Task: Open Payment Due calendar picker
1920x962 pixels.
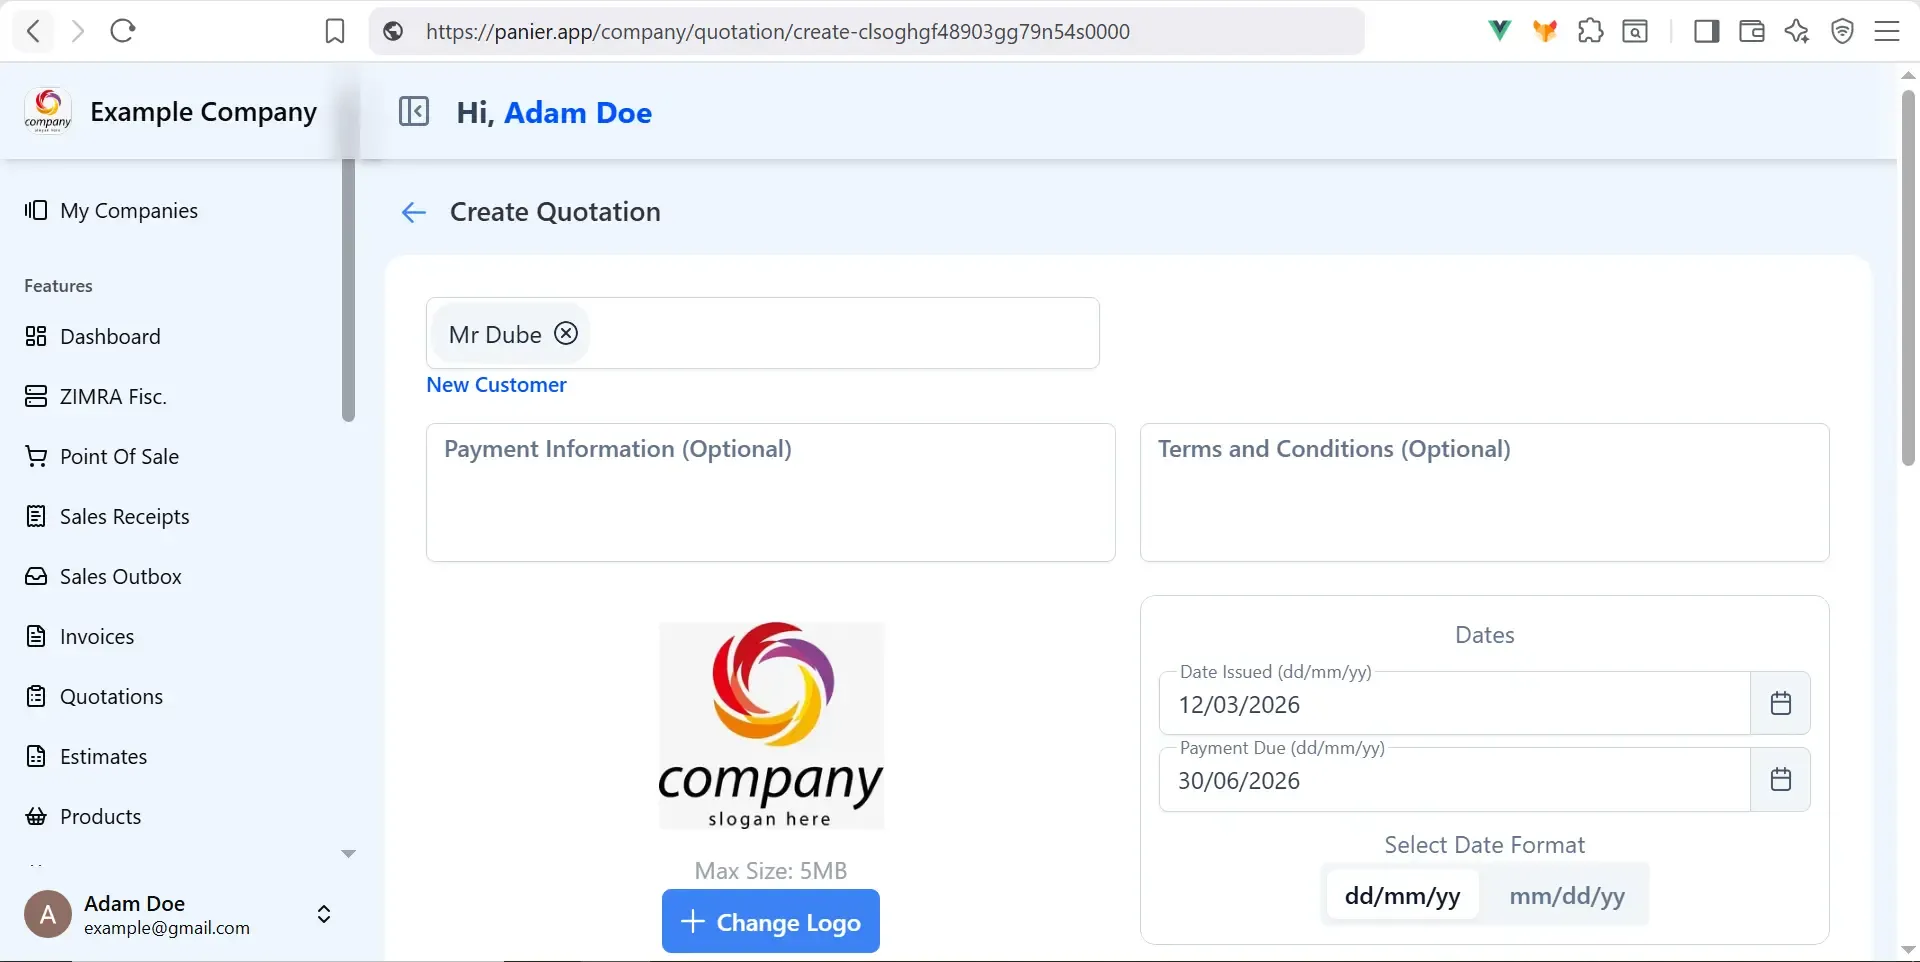Action: click(1780, 779)
